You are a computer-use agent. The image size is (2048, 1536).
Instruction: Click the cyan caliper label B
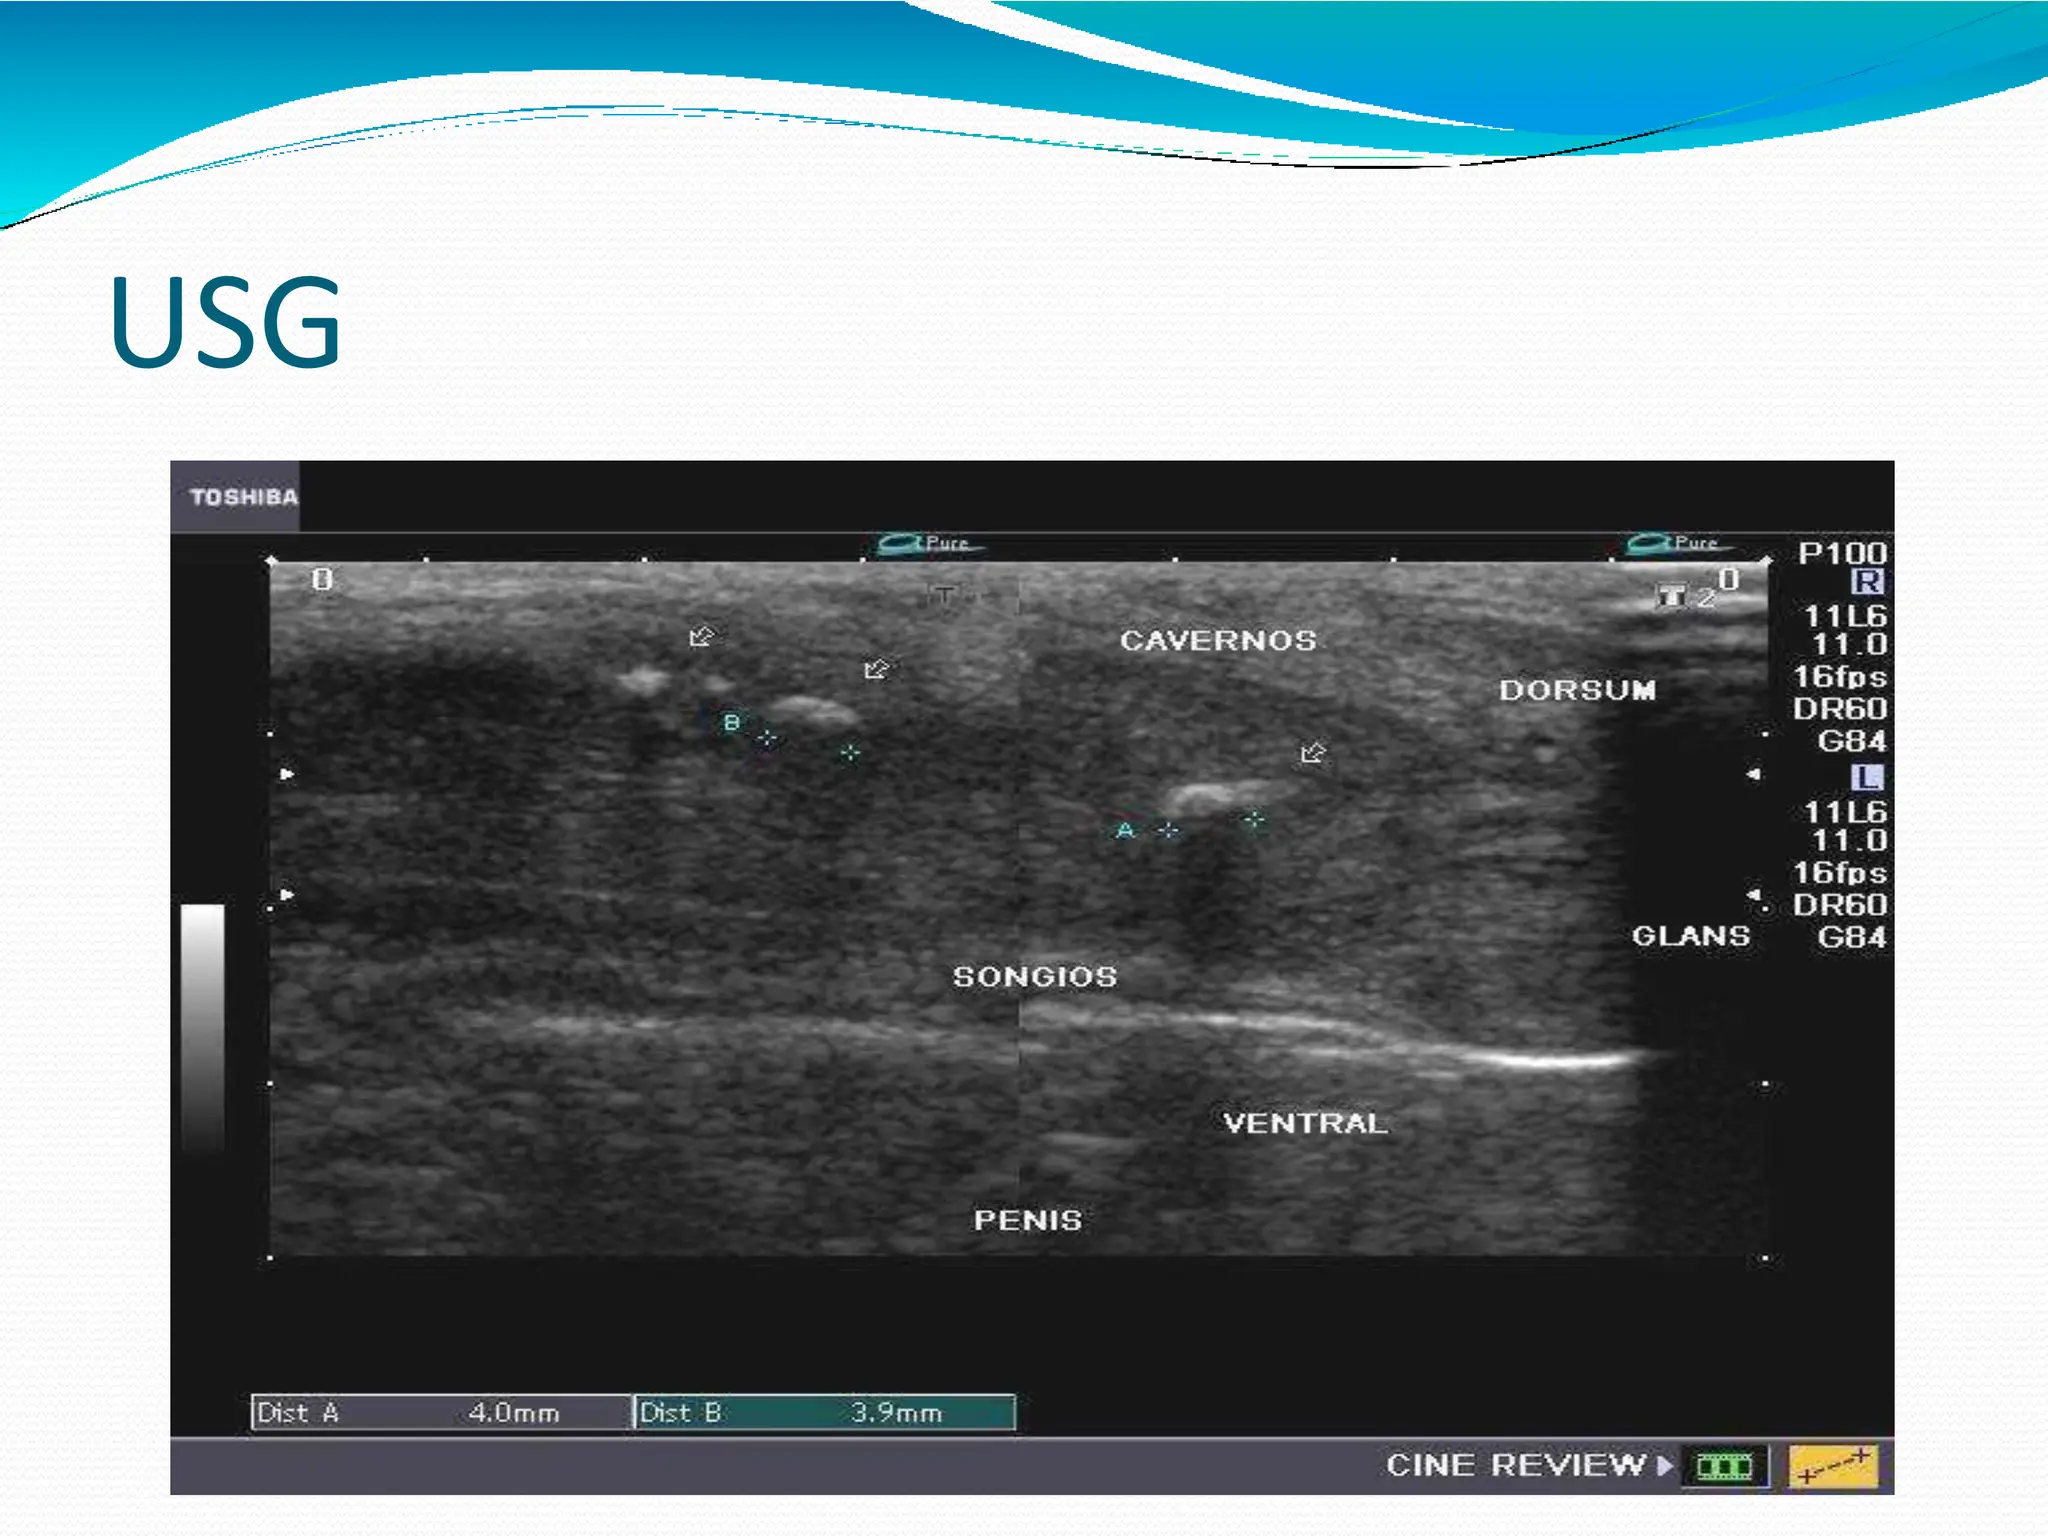click(x=732, y=722)
